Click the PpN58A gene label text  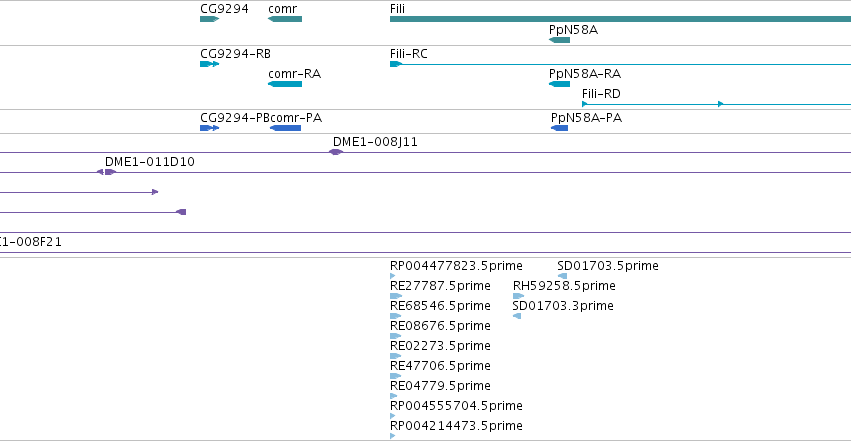click(573, 30)
